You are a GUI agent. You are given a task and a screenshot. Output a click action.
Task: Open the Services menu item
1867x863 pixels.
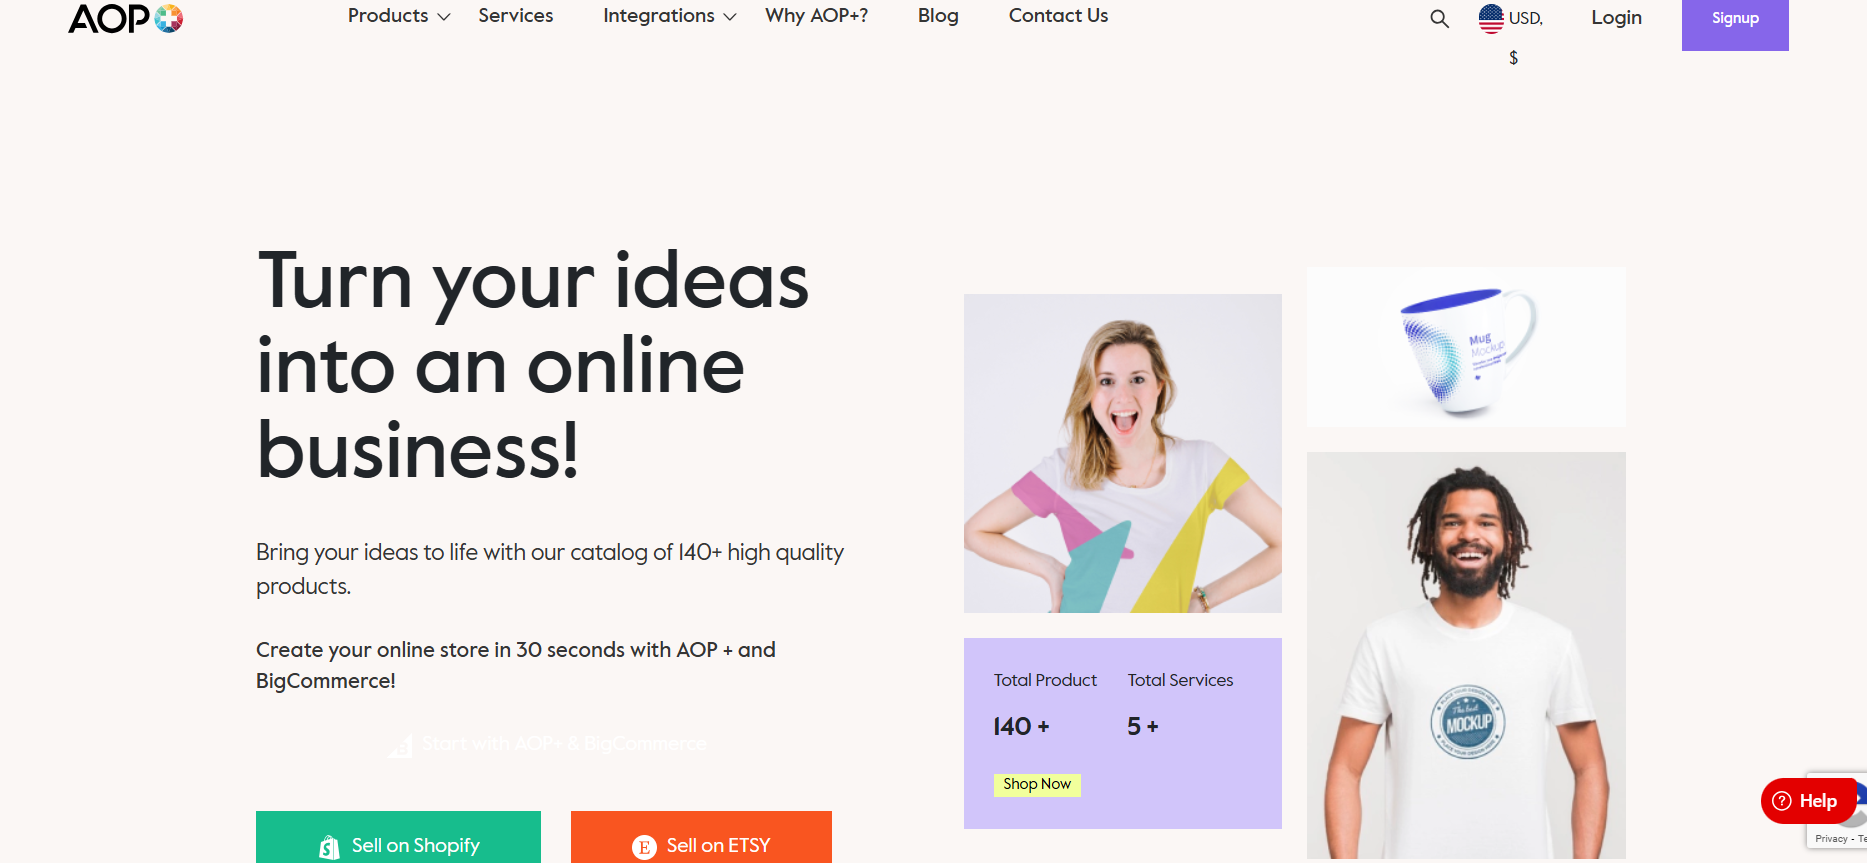point(516,16)
